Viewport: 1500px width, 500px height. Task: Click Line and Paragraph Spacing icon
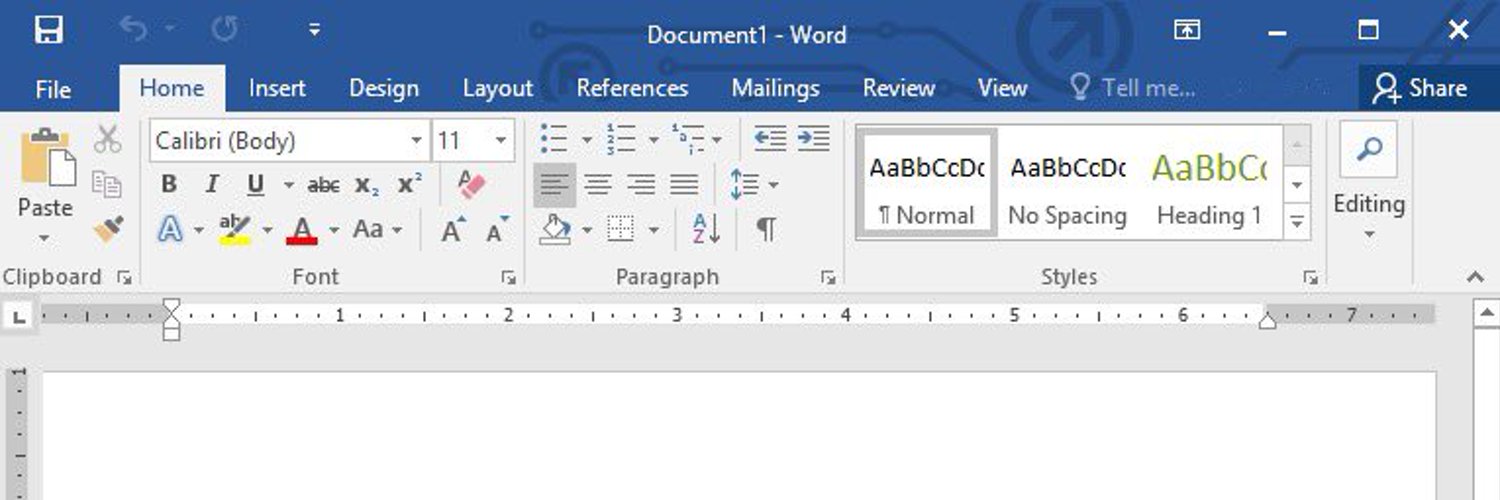pyautogui.click(x=745, y=184)
